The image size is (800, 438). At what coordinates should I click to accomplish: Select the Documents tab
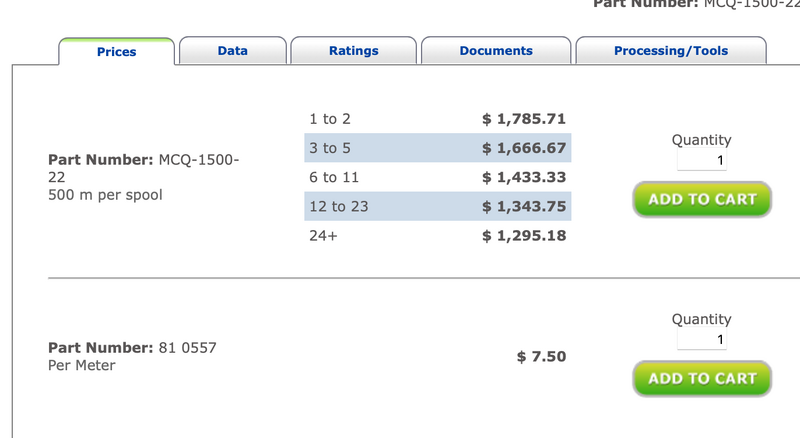496,51
